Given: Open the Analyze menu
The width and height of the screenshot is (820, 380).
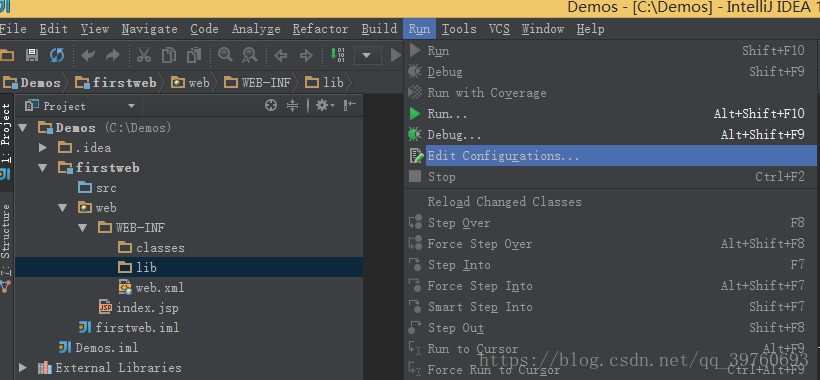Looking at the screenshot, I should (x=256, y=29).
